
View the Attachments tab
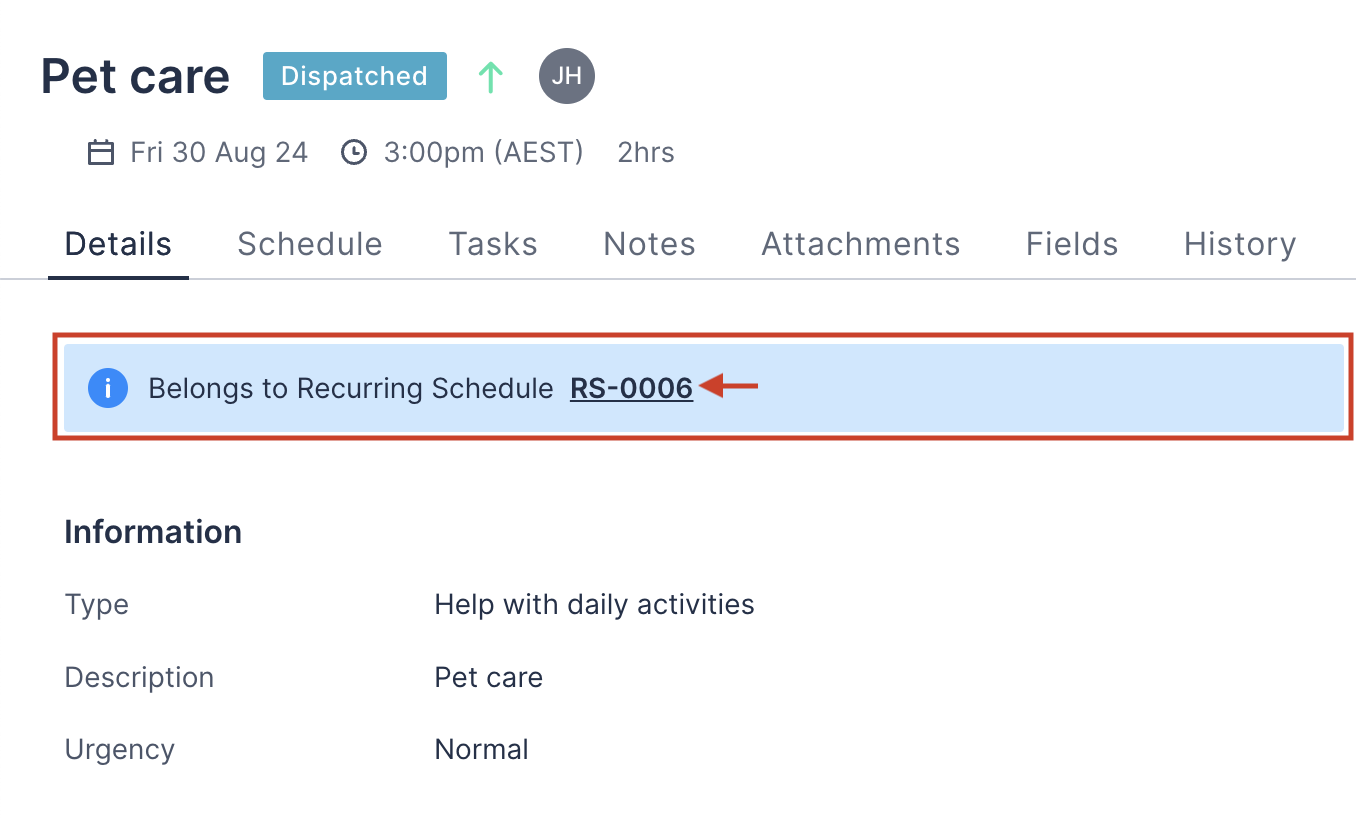[x=860, y=244]
